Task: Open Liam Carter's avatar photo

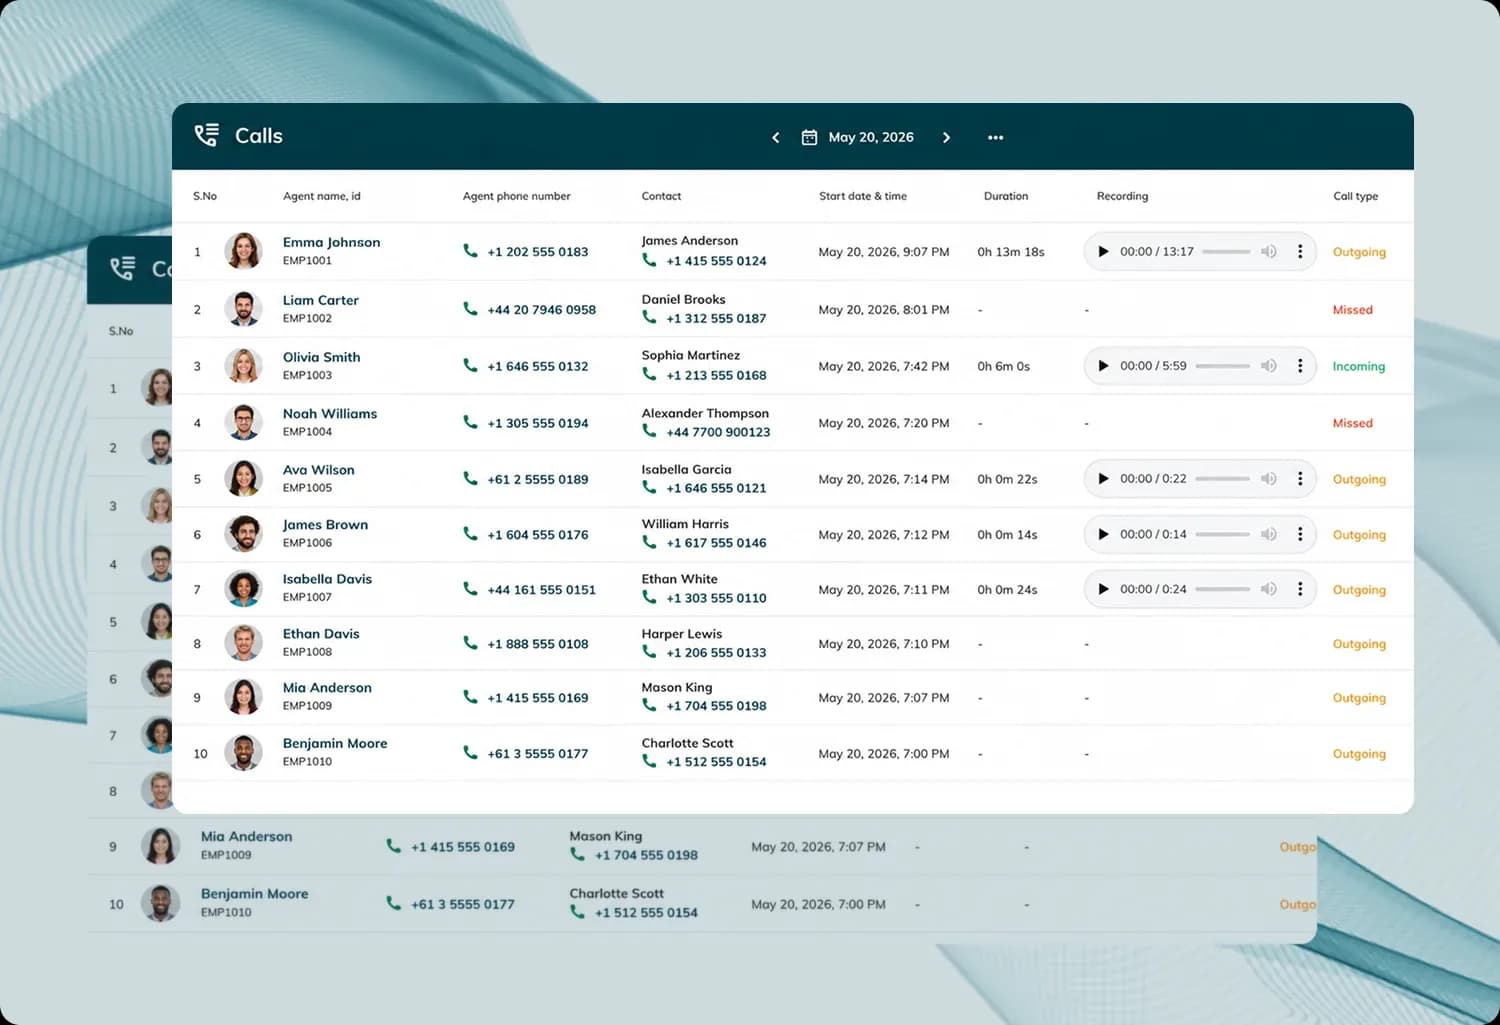Action: [243, 309]
